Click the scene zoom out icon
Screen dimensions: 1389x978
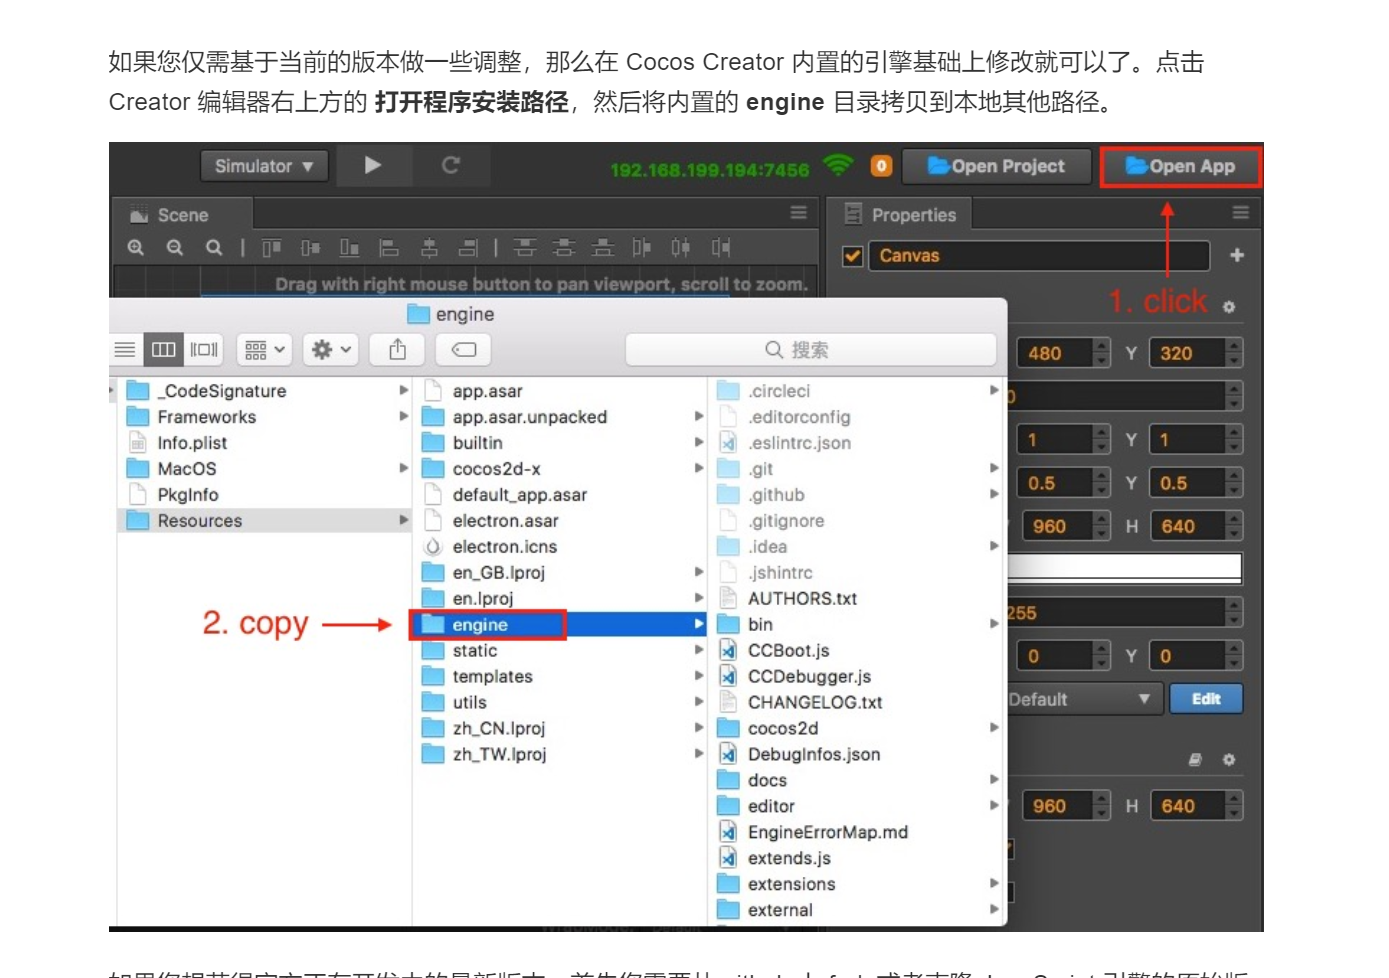(175, 247)
